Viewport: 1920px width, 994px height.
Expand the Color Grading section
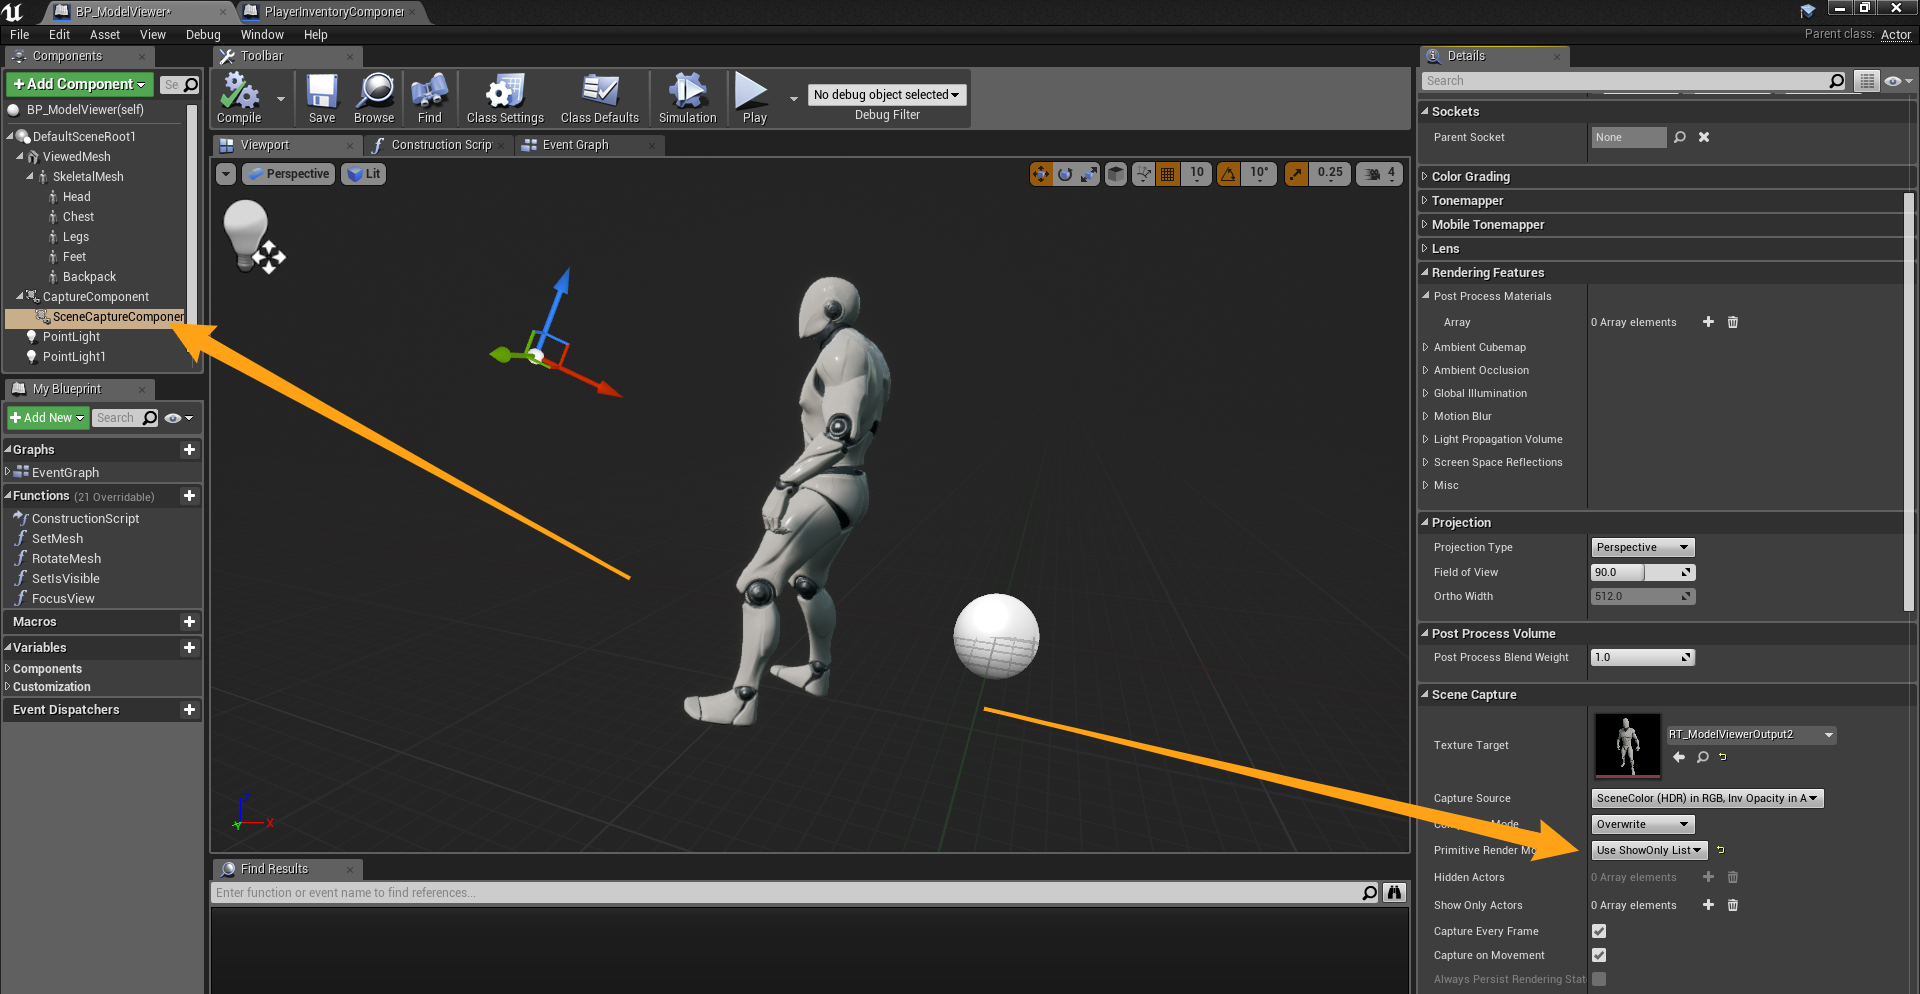(1470, 177)
